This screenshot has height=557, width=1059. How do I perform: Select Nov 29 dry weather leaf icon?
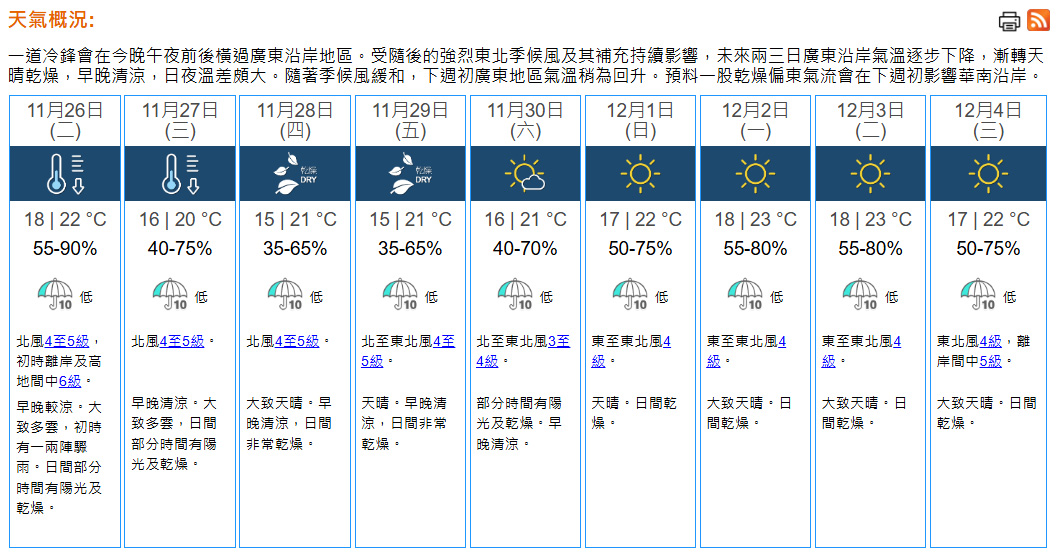click(x=411, y=175)
